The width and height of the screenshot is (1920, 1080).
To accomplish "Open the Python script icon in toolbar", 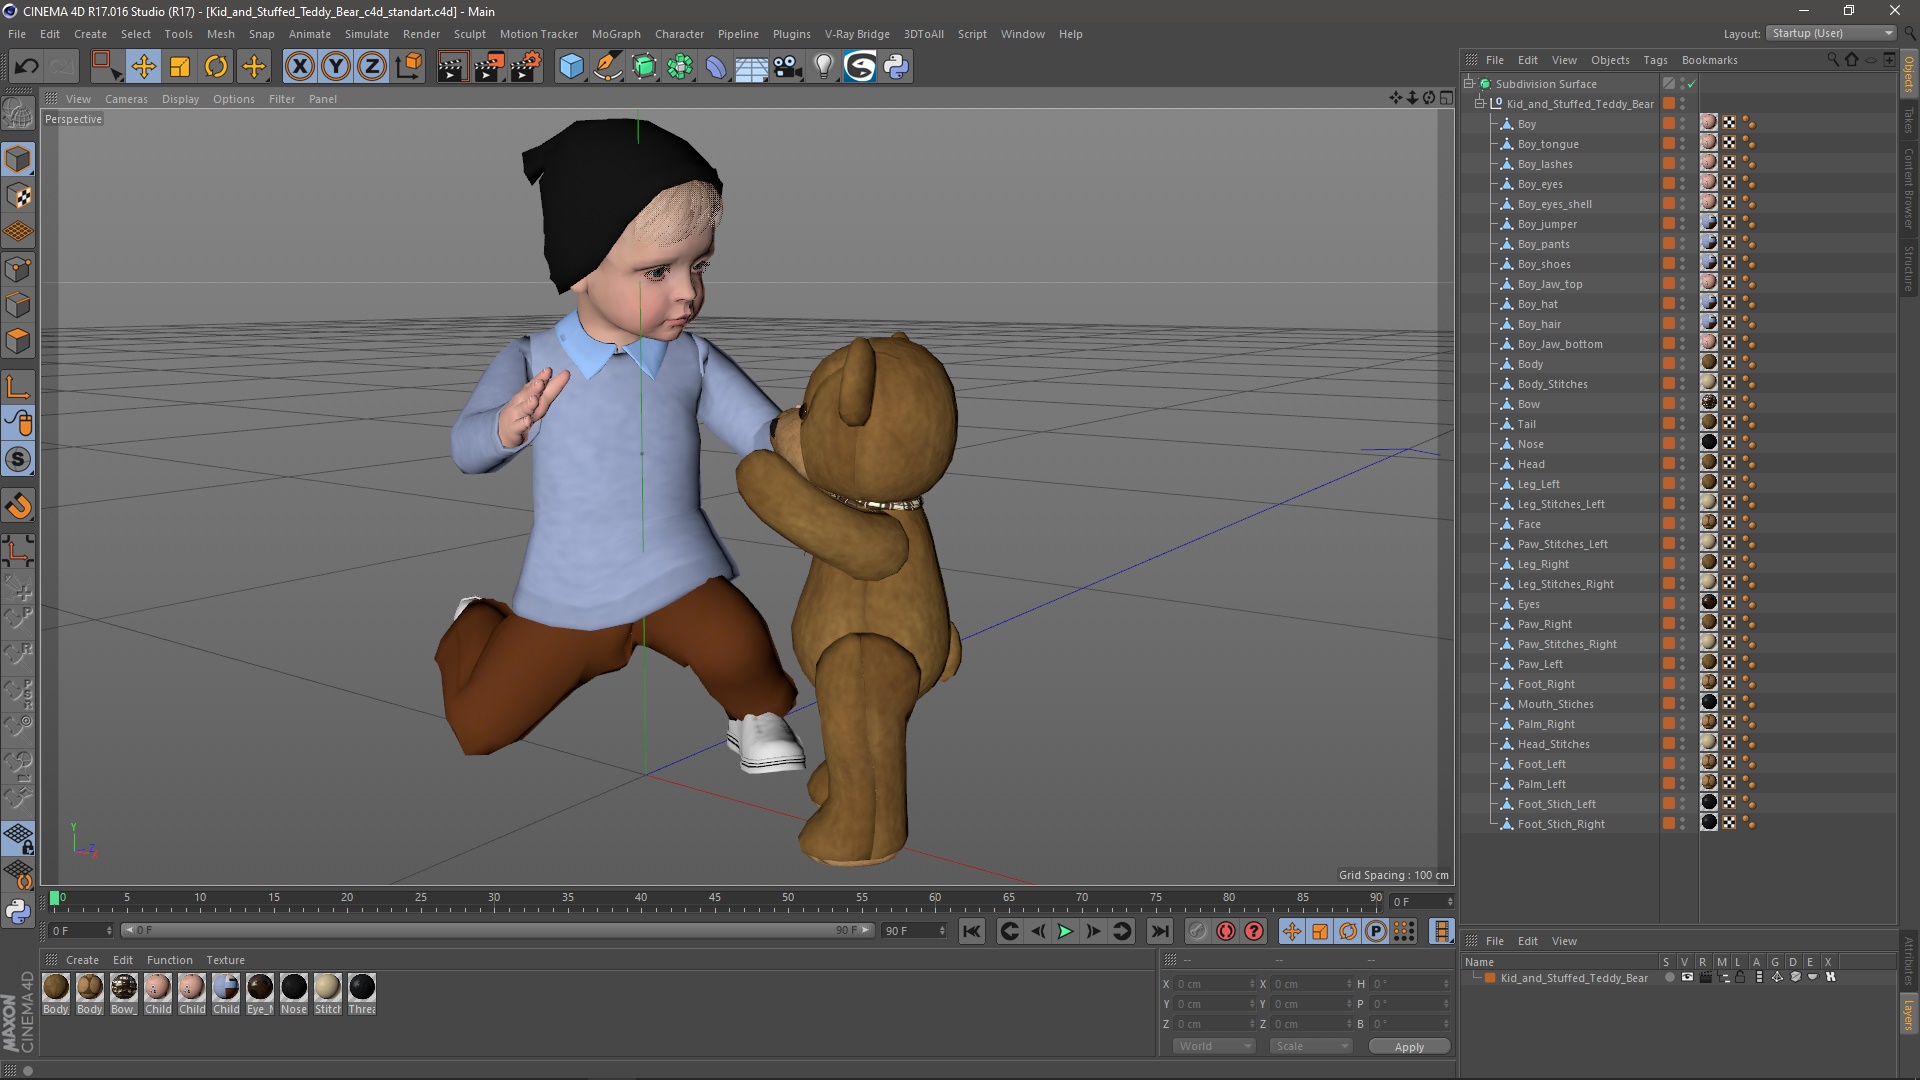I will (x=897, y=67).
